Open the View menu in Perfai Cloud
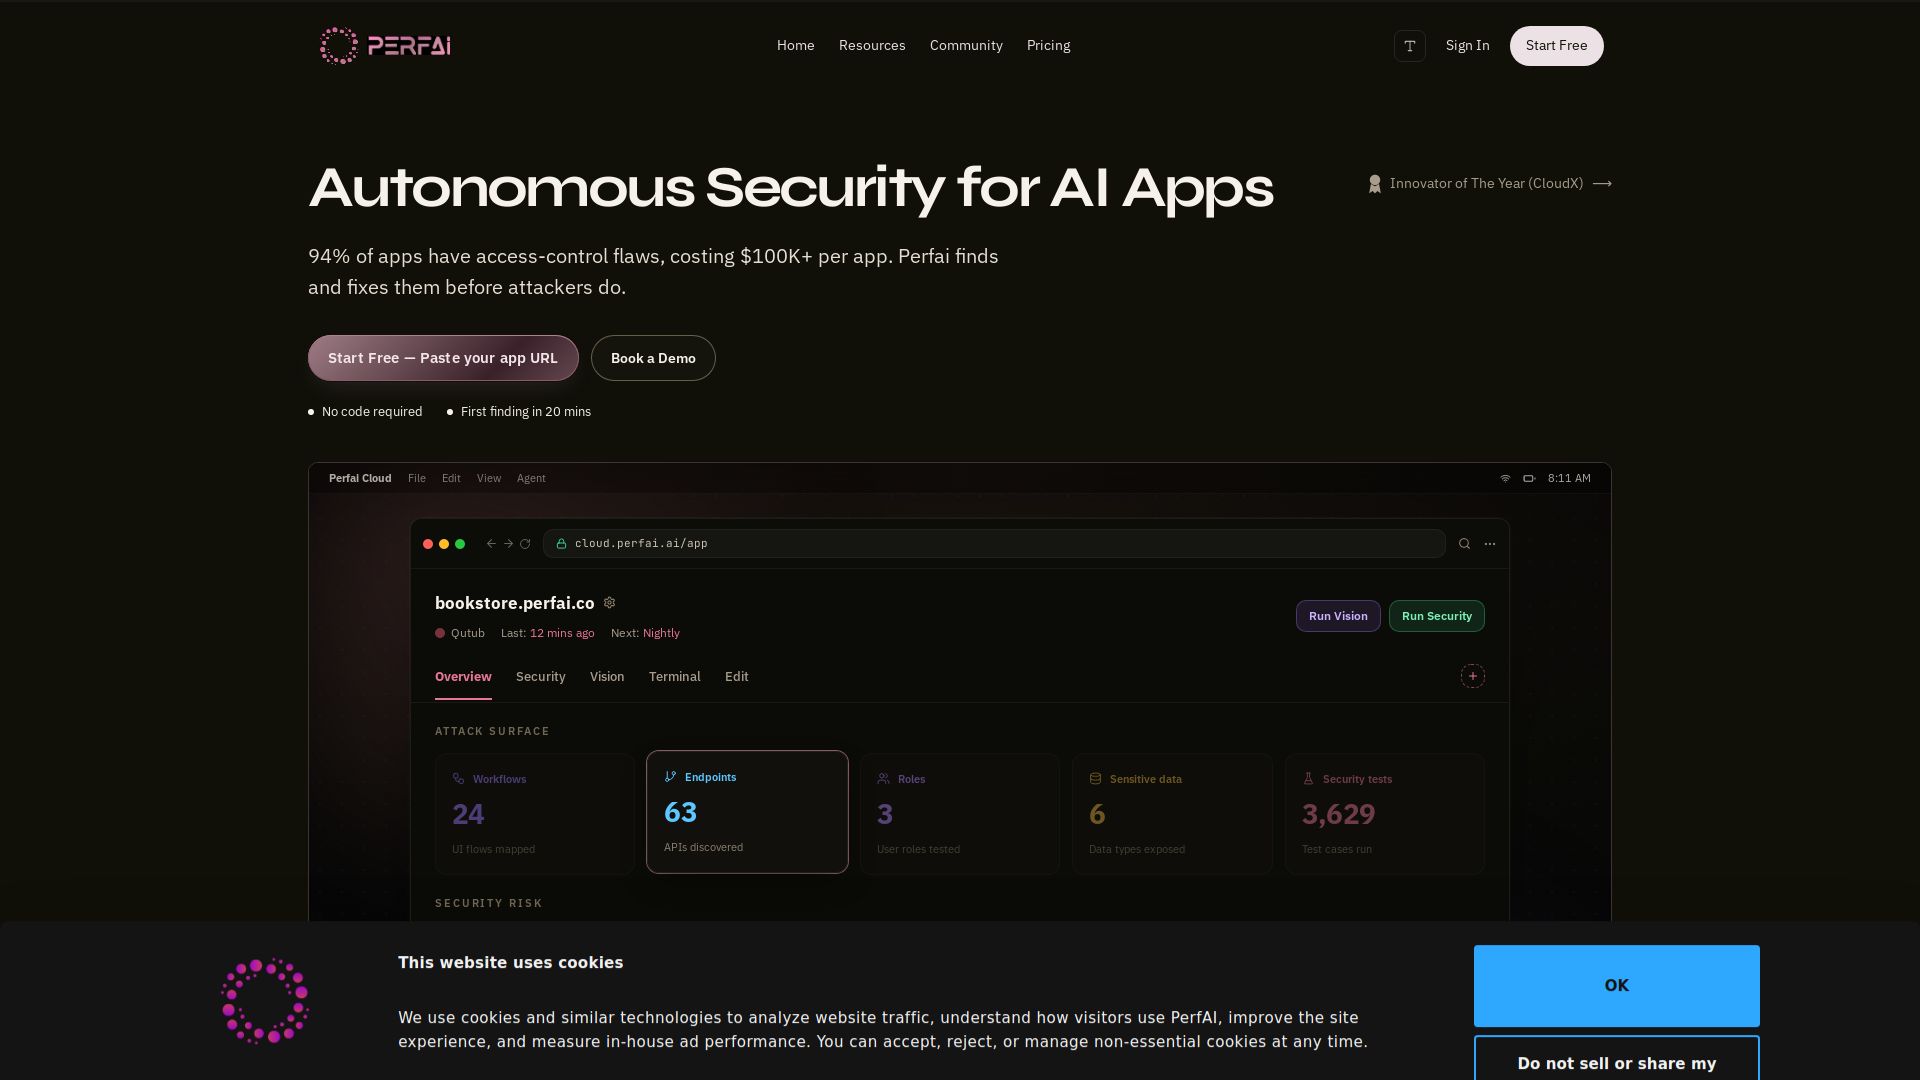Image resolution: width=1920 pixels, height=1080 pixels. point(489,479)
